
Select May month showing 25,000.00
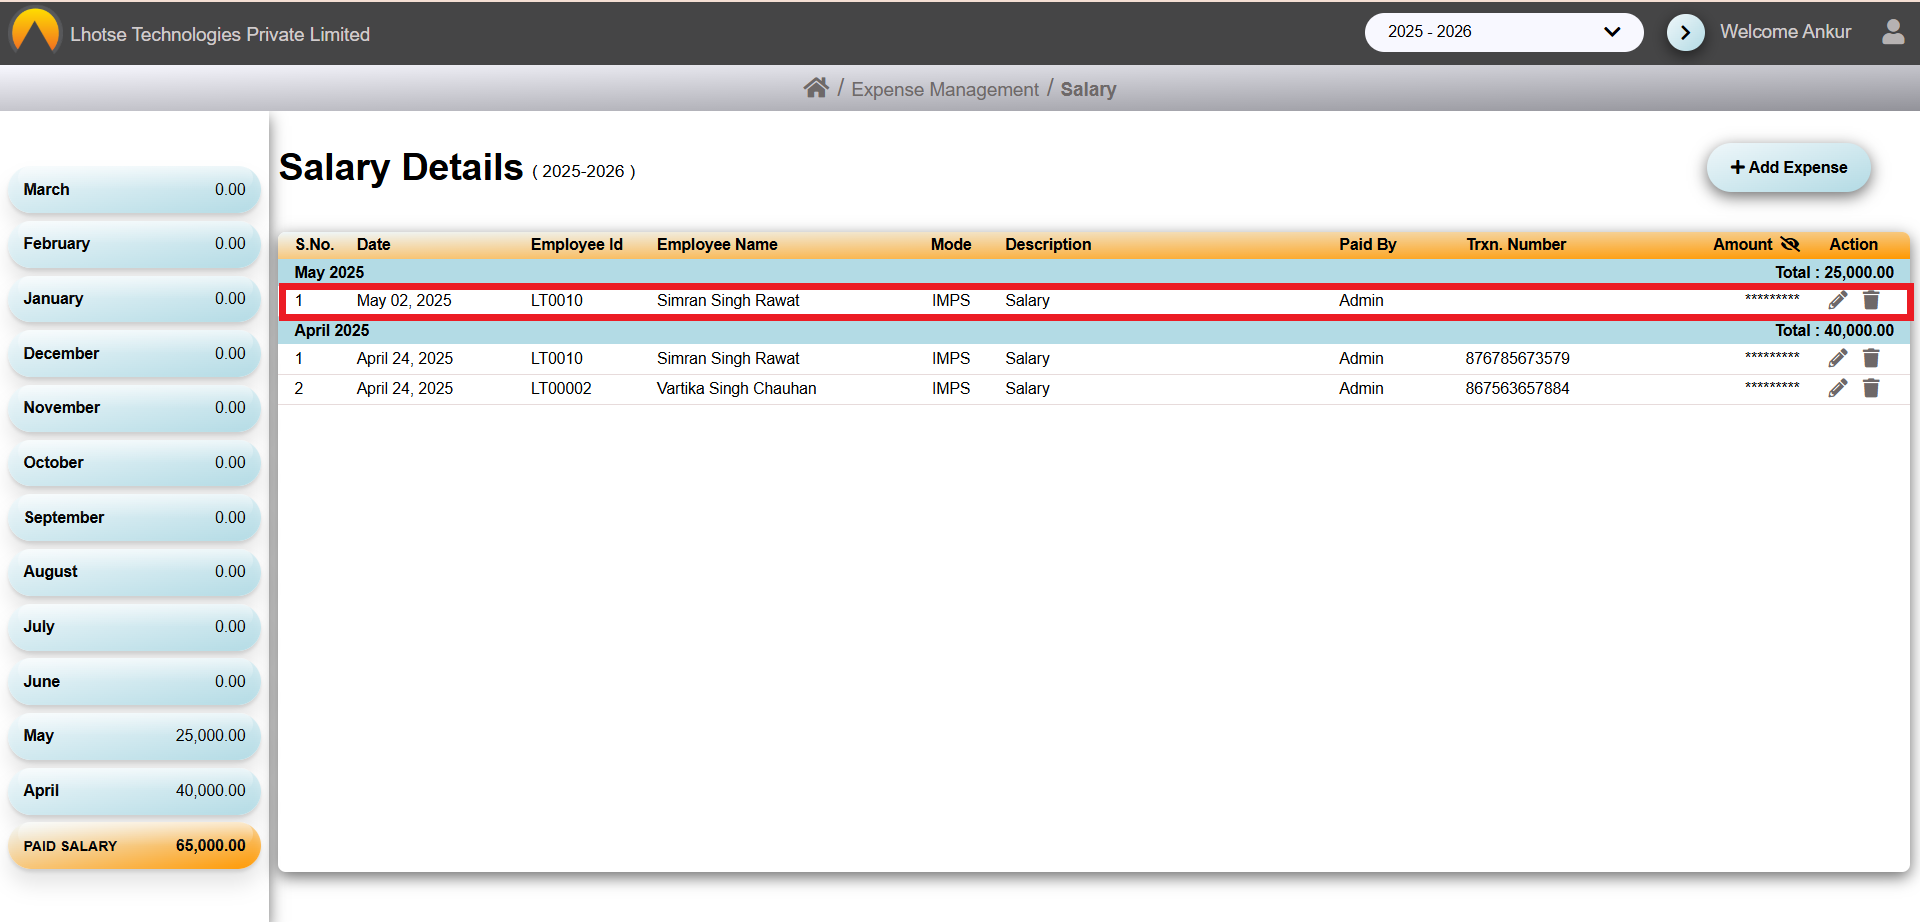click(134, 736)
